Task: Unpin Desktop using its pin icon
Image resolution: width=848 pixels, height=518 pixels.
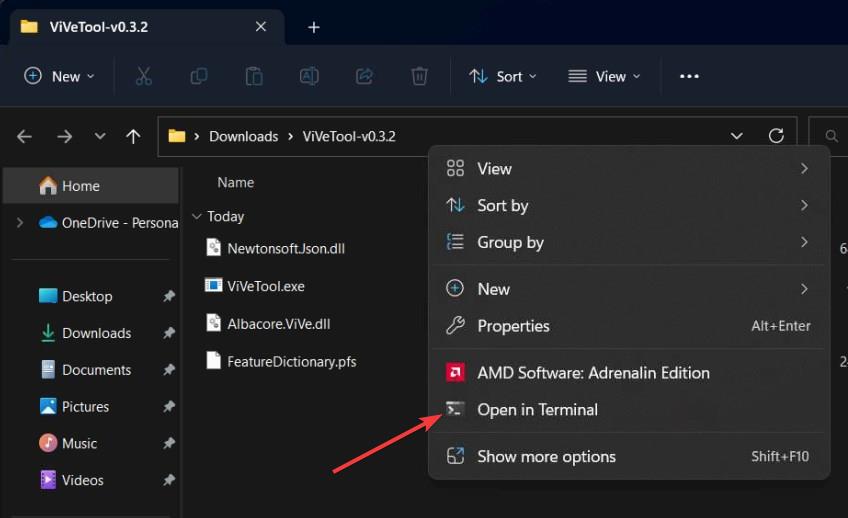Action: 169,296
